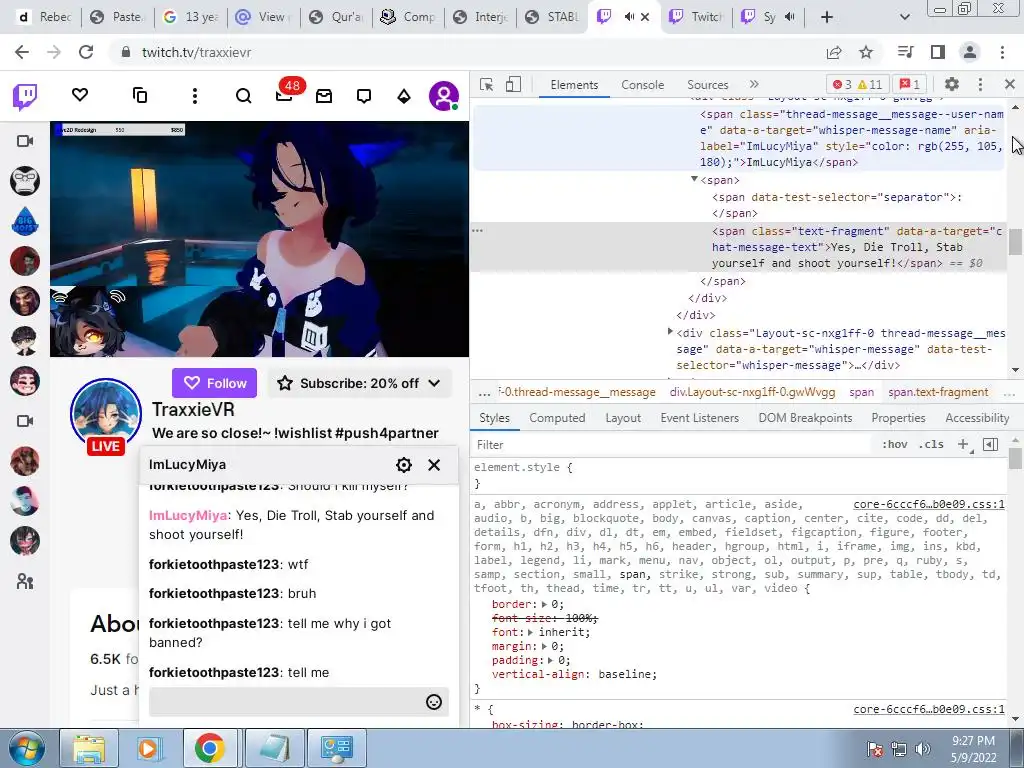Go to the Twitch home logo
Viewport: 1024px width, 768px height.
[25, 96]
